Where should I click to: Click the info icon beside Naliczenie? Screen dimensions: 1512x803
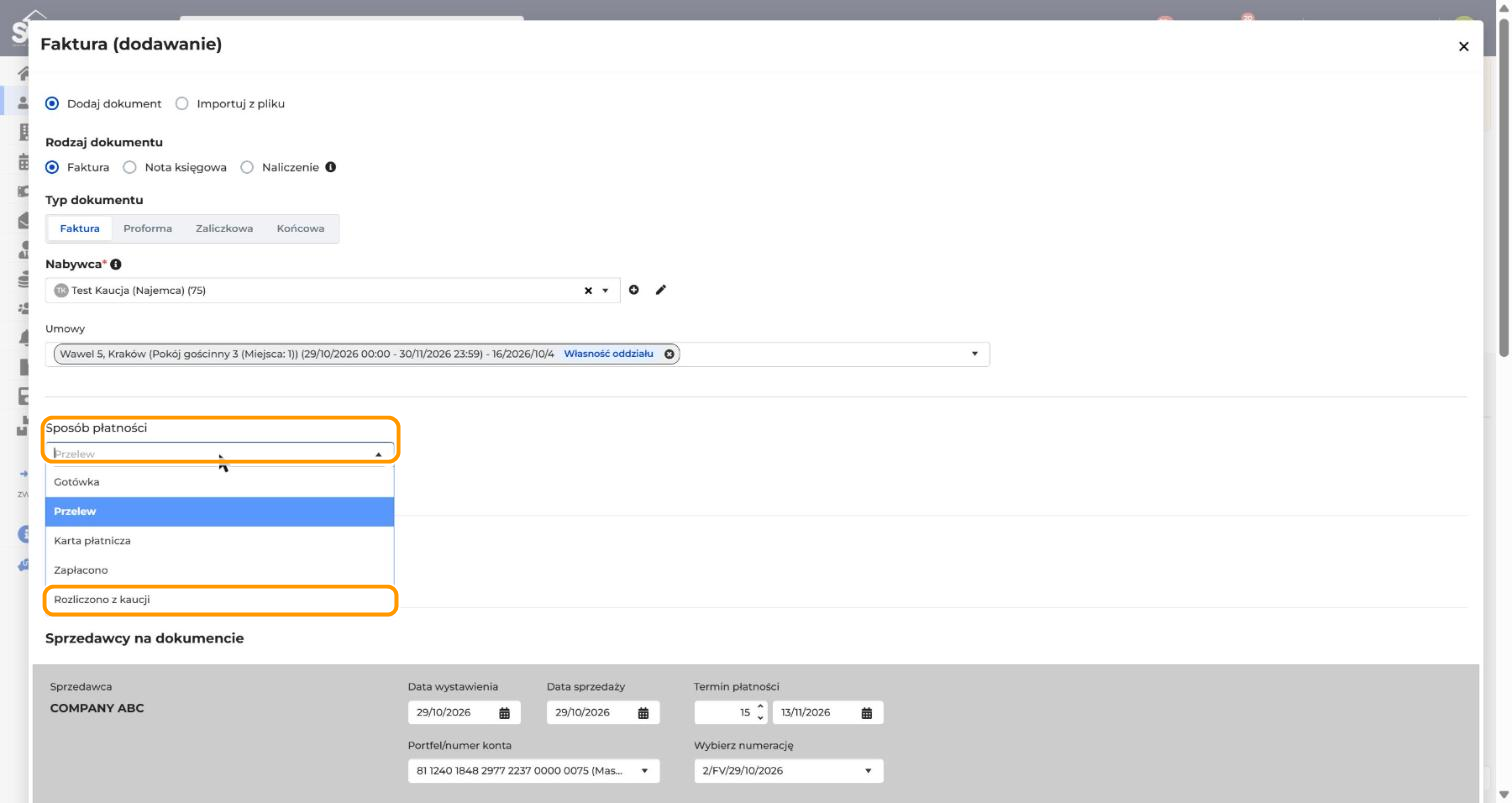pos(331,167)
